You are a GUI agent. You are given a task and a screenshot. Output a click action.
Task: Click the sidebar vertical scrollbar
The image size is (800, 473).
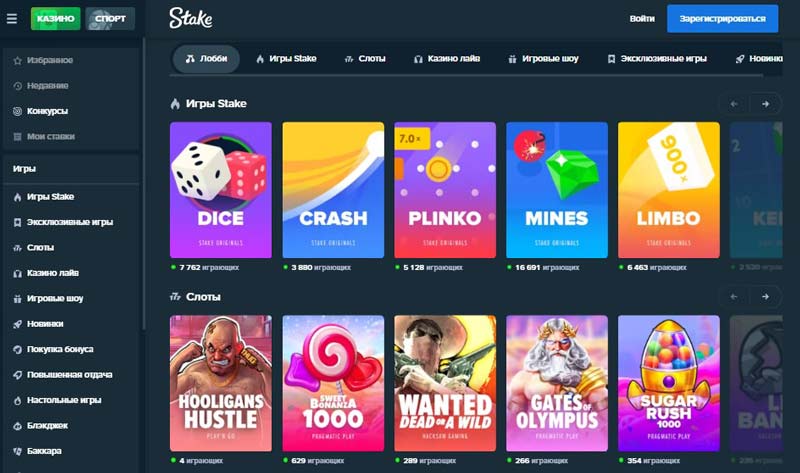pos(143,184)
